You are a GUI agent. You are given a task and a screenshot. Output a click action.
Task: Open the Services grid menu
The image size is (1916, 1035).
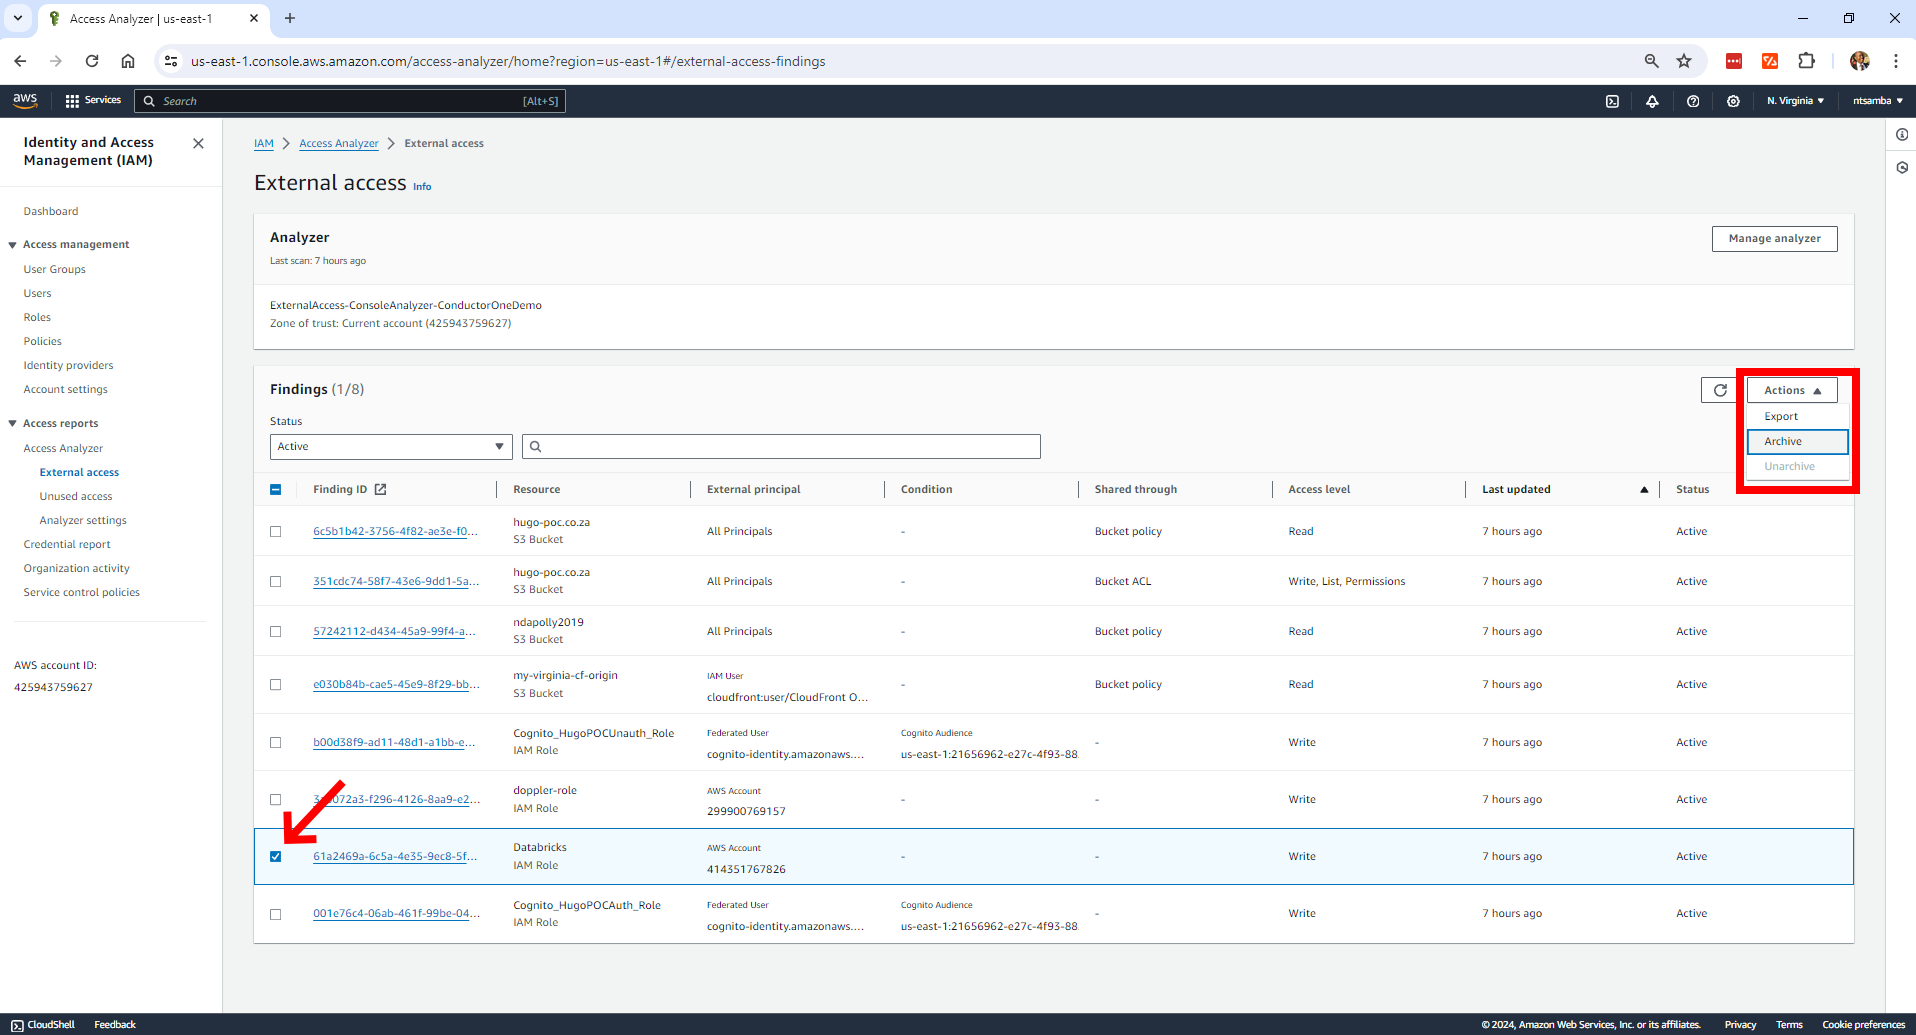coord(92,101)
